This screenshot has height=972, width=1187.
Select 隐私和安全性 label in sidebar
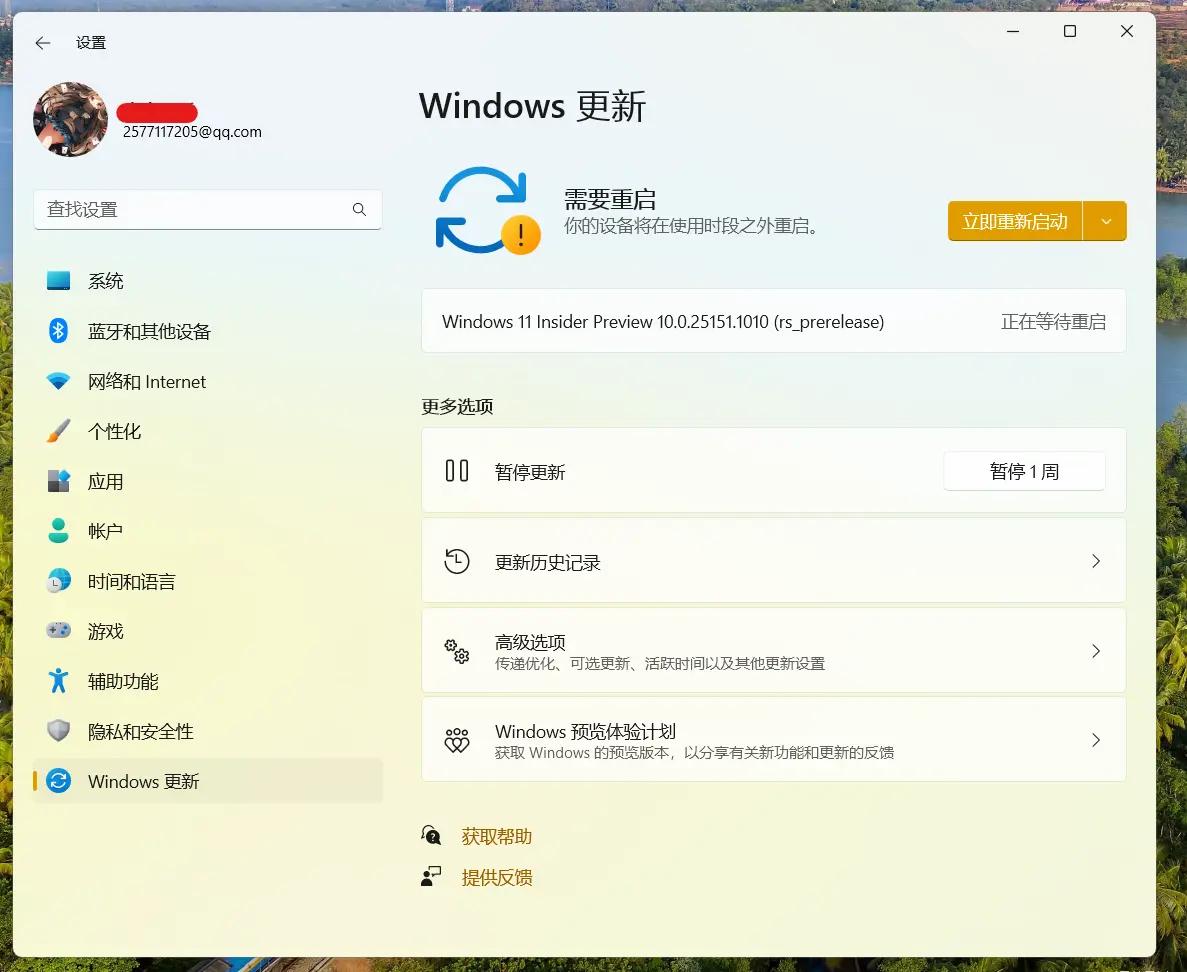tap(141, 731)
